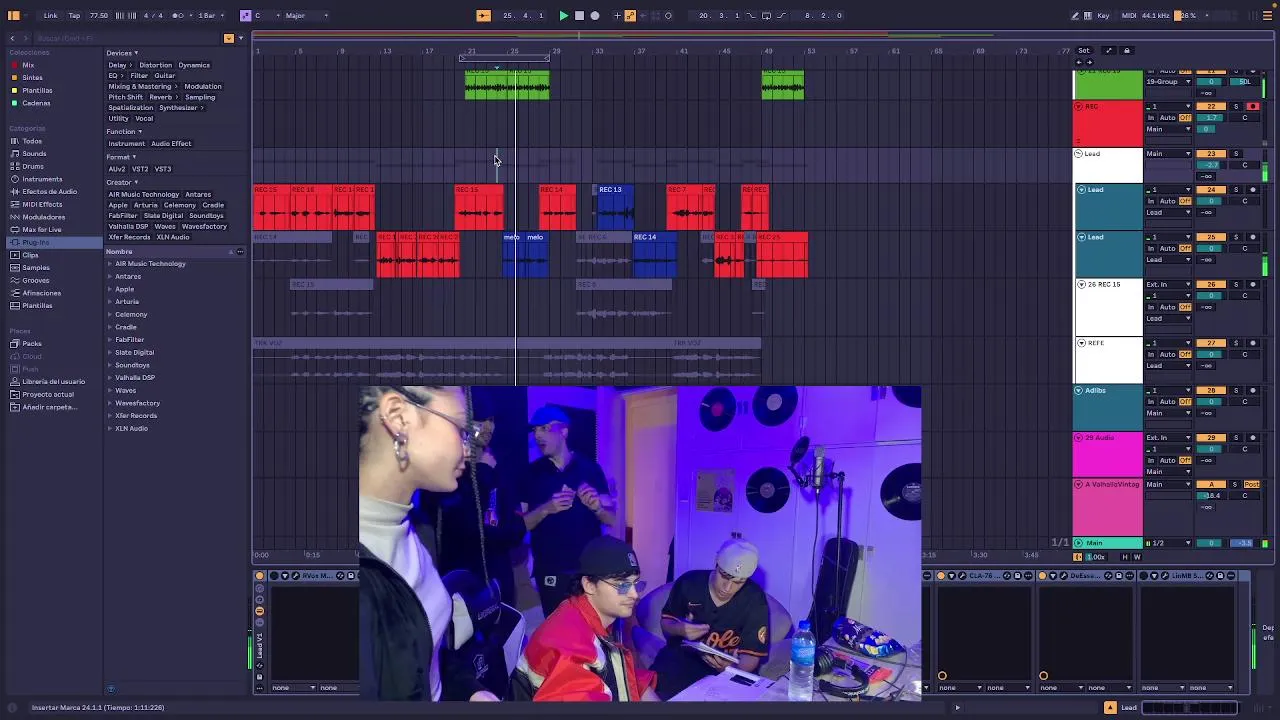Screen dimensions: 1280x720
Task: Enable Draw Mode pencil icon
Action: pos(1075,15)
